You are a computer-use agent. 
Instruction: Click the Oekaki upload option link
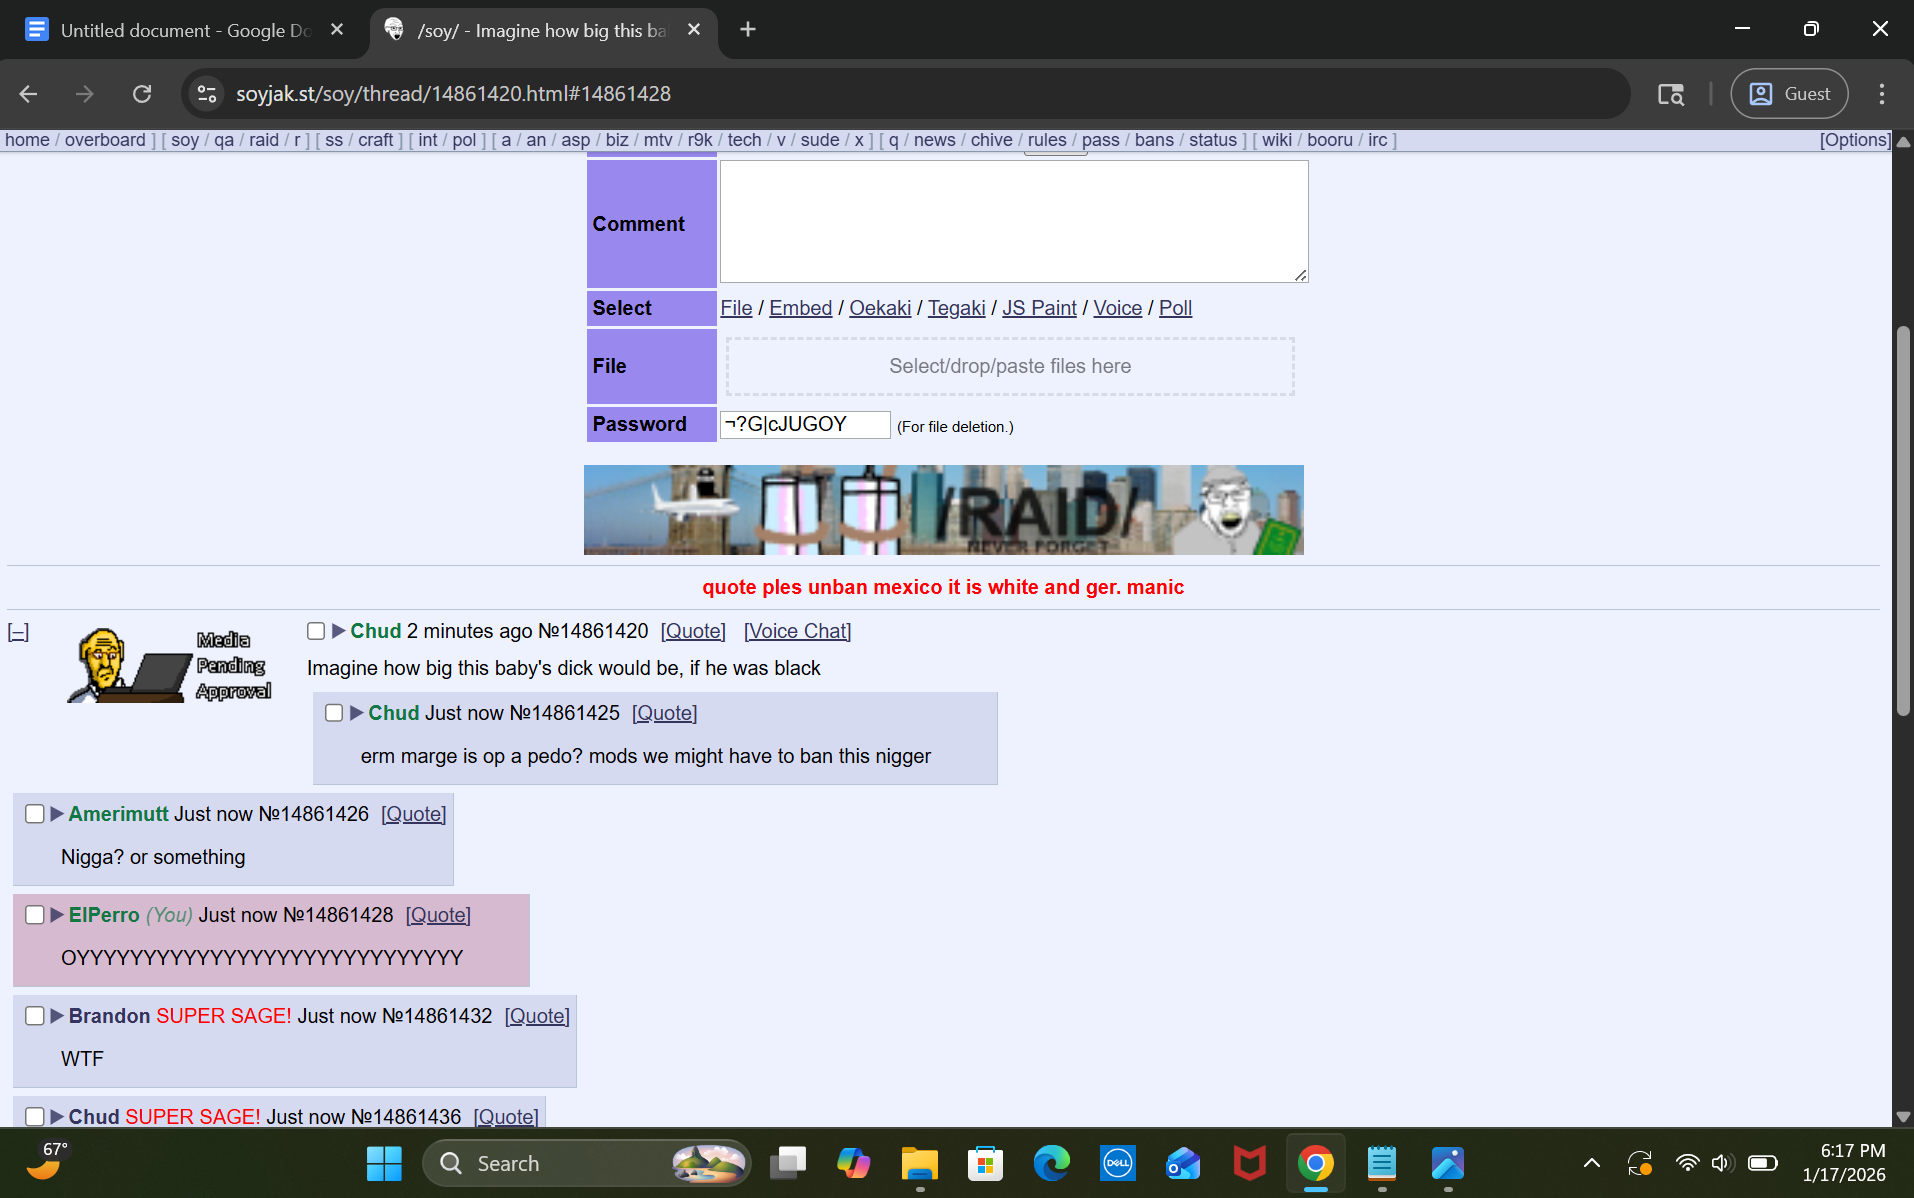tap(879, 308)
